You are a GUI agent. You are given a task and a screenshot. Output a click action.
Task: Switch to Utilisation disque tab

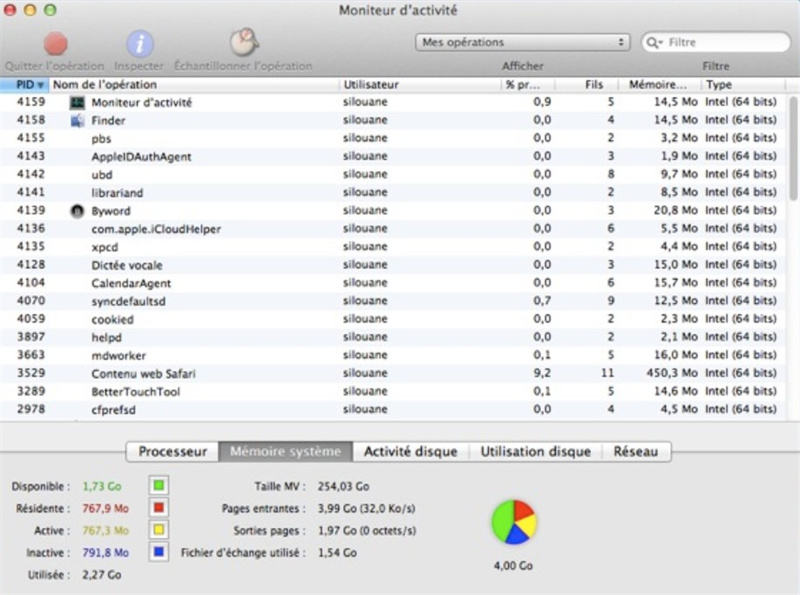coord(536,452)
